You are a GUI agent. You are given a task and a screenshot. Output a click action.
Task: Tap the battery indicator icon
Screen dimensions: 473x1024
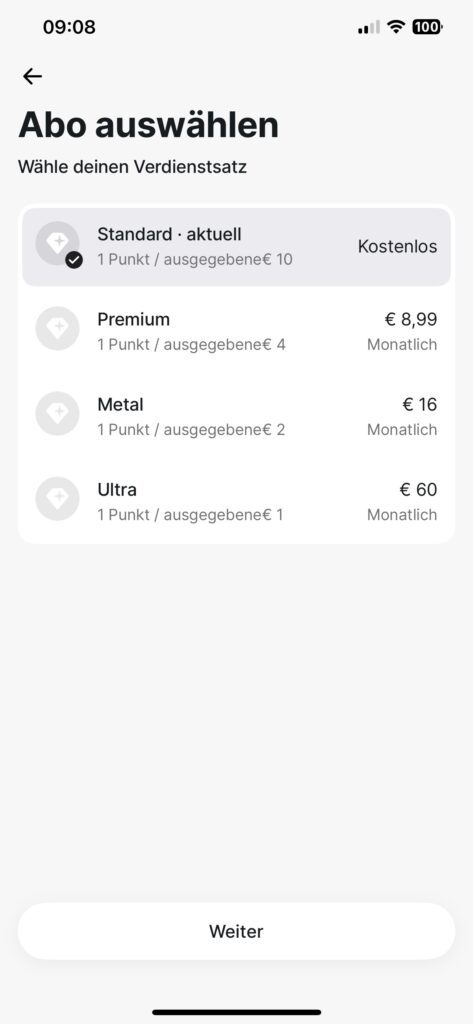427,27
